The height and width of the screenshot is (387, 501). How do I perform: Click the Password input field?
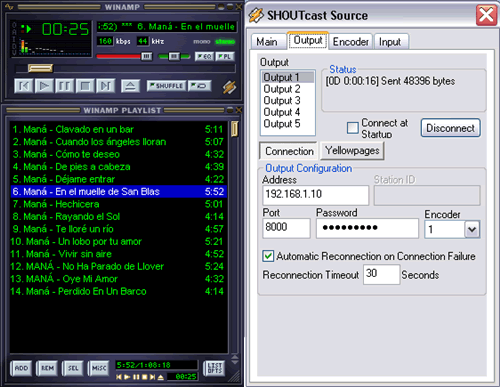pyautogui.click(x=367, y=228)
